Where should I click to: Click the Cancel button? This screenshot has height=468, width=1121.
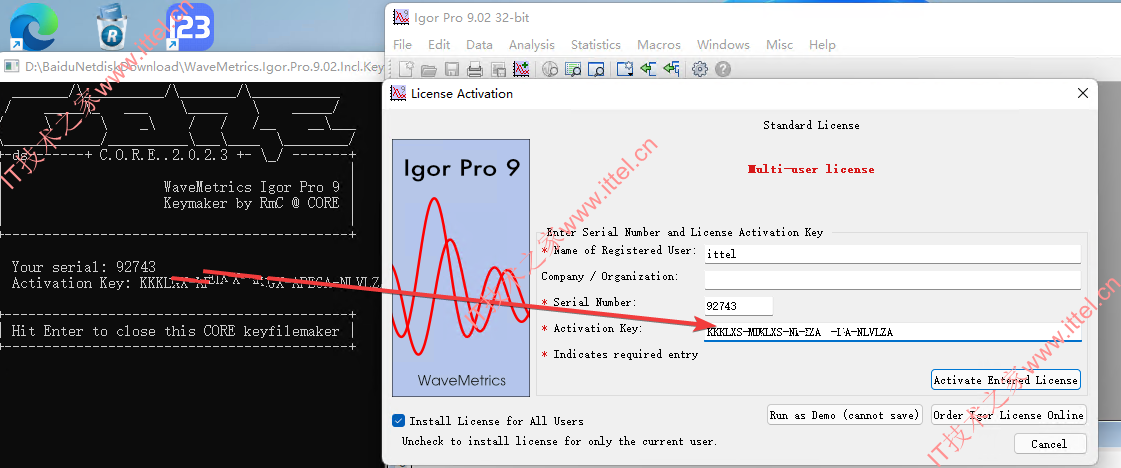(x=1049, y=444)
